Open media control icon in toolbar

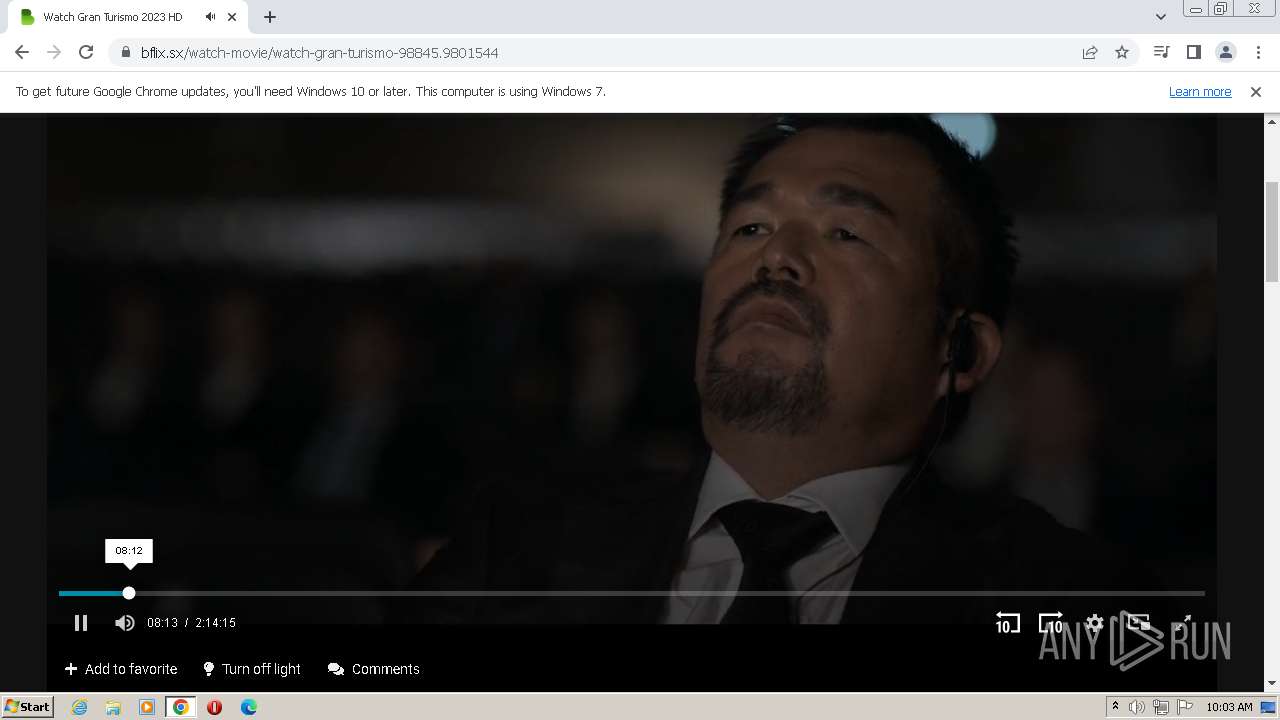tap(1161, 52)
